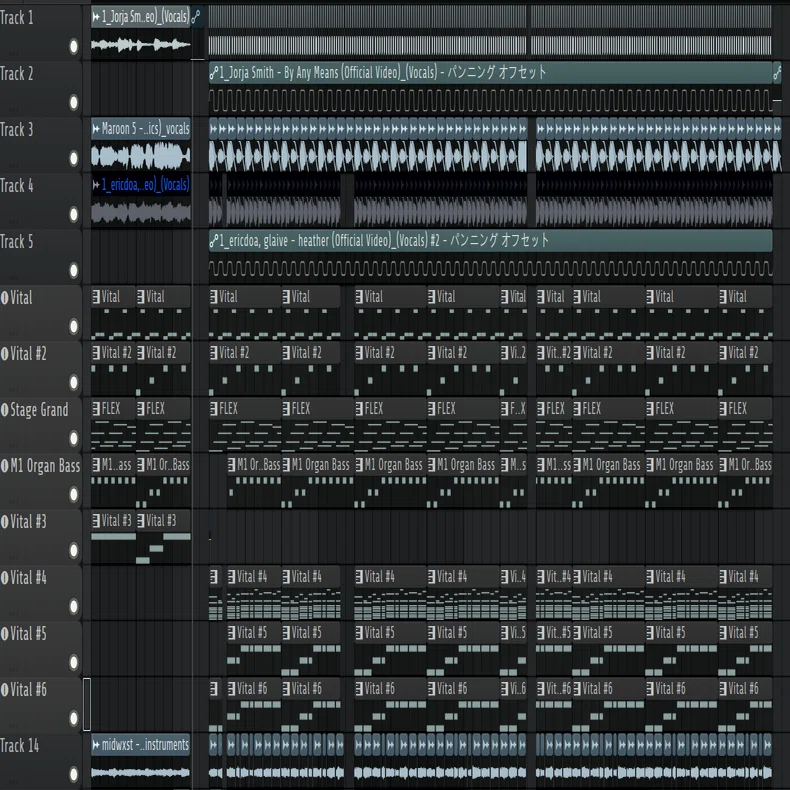
Task: Click the instrument icon before the Stage Grand name
Action: pos(5,409)
